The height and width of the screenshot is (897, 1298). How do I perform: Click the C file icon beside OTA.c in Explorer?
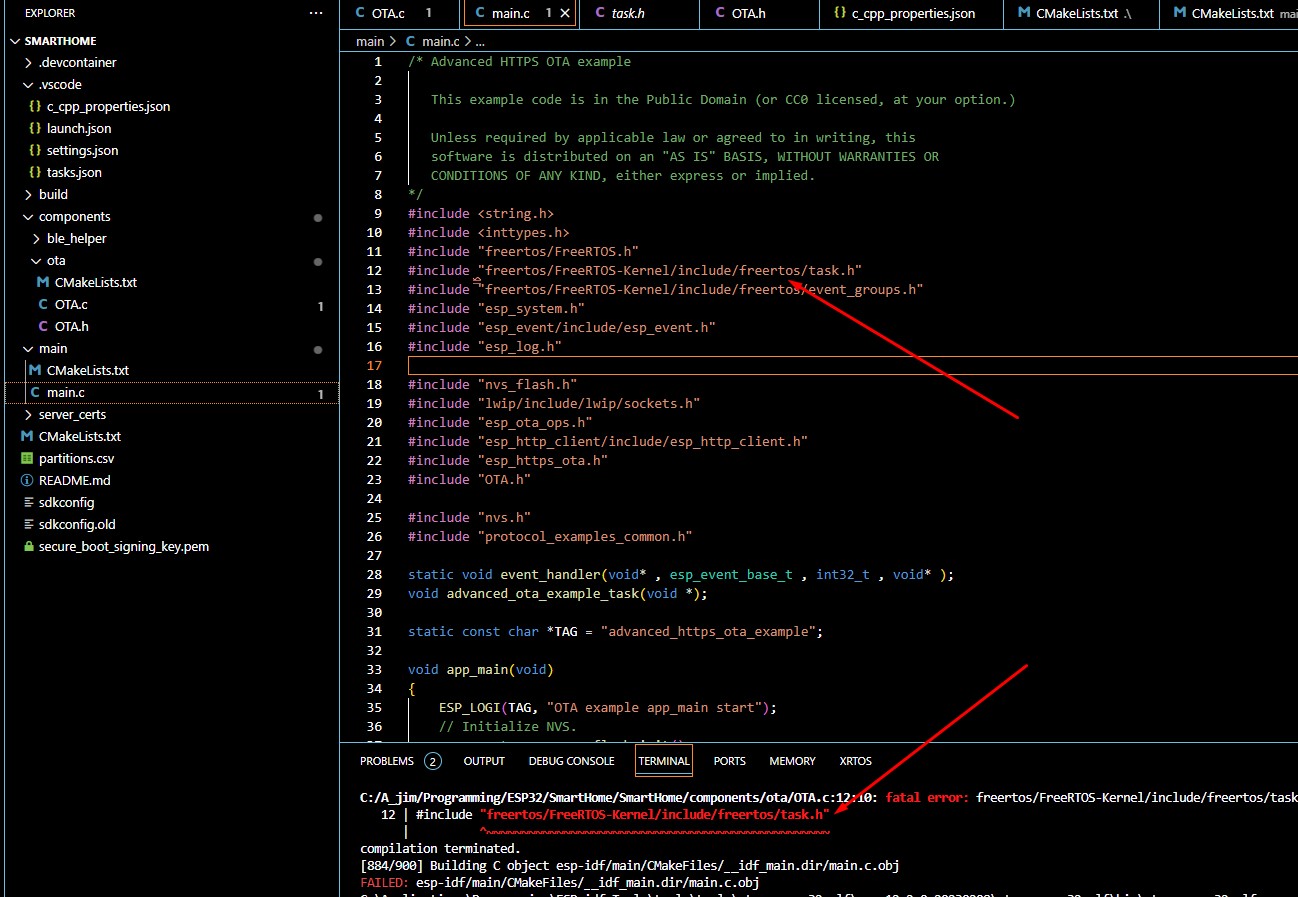[x=43, y=304]
